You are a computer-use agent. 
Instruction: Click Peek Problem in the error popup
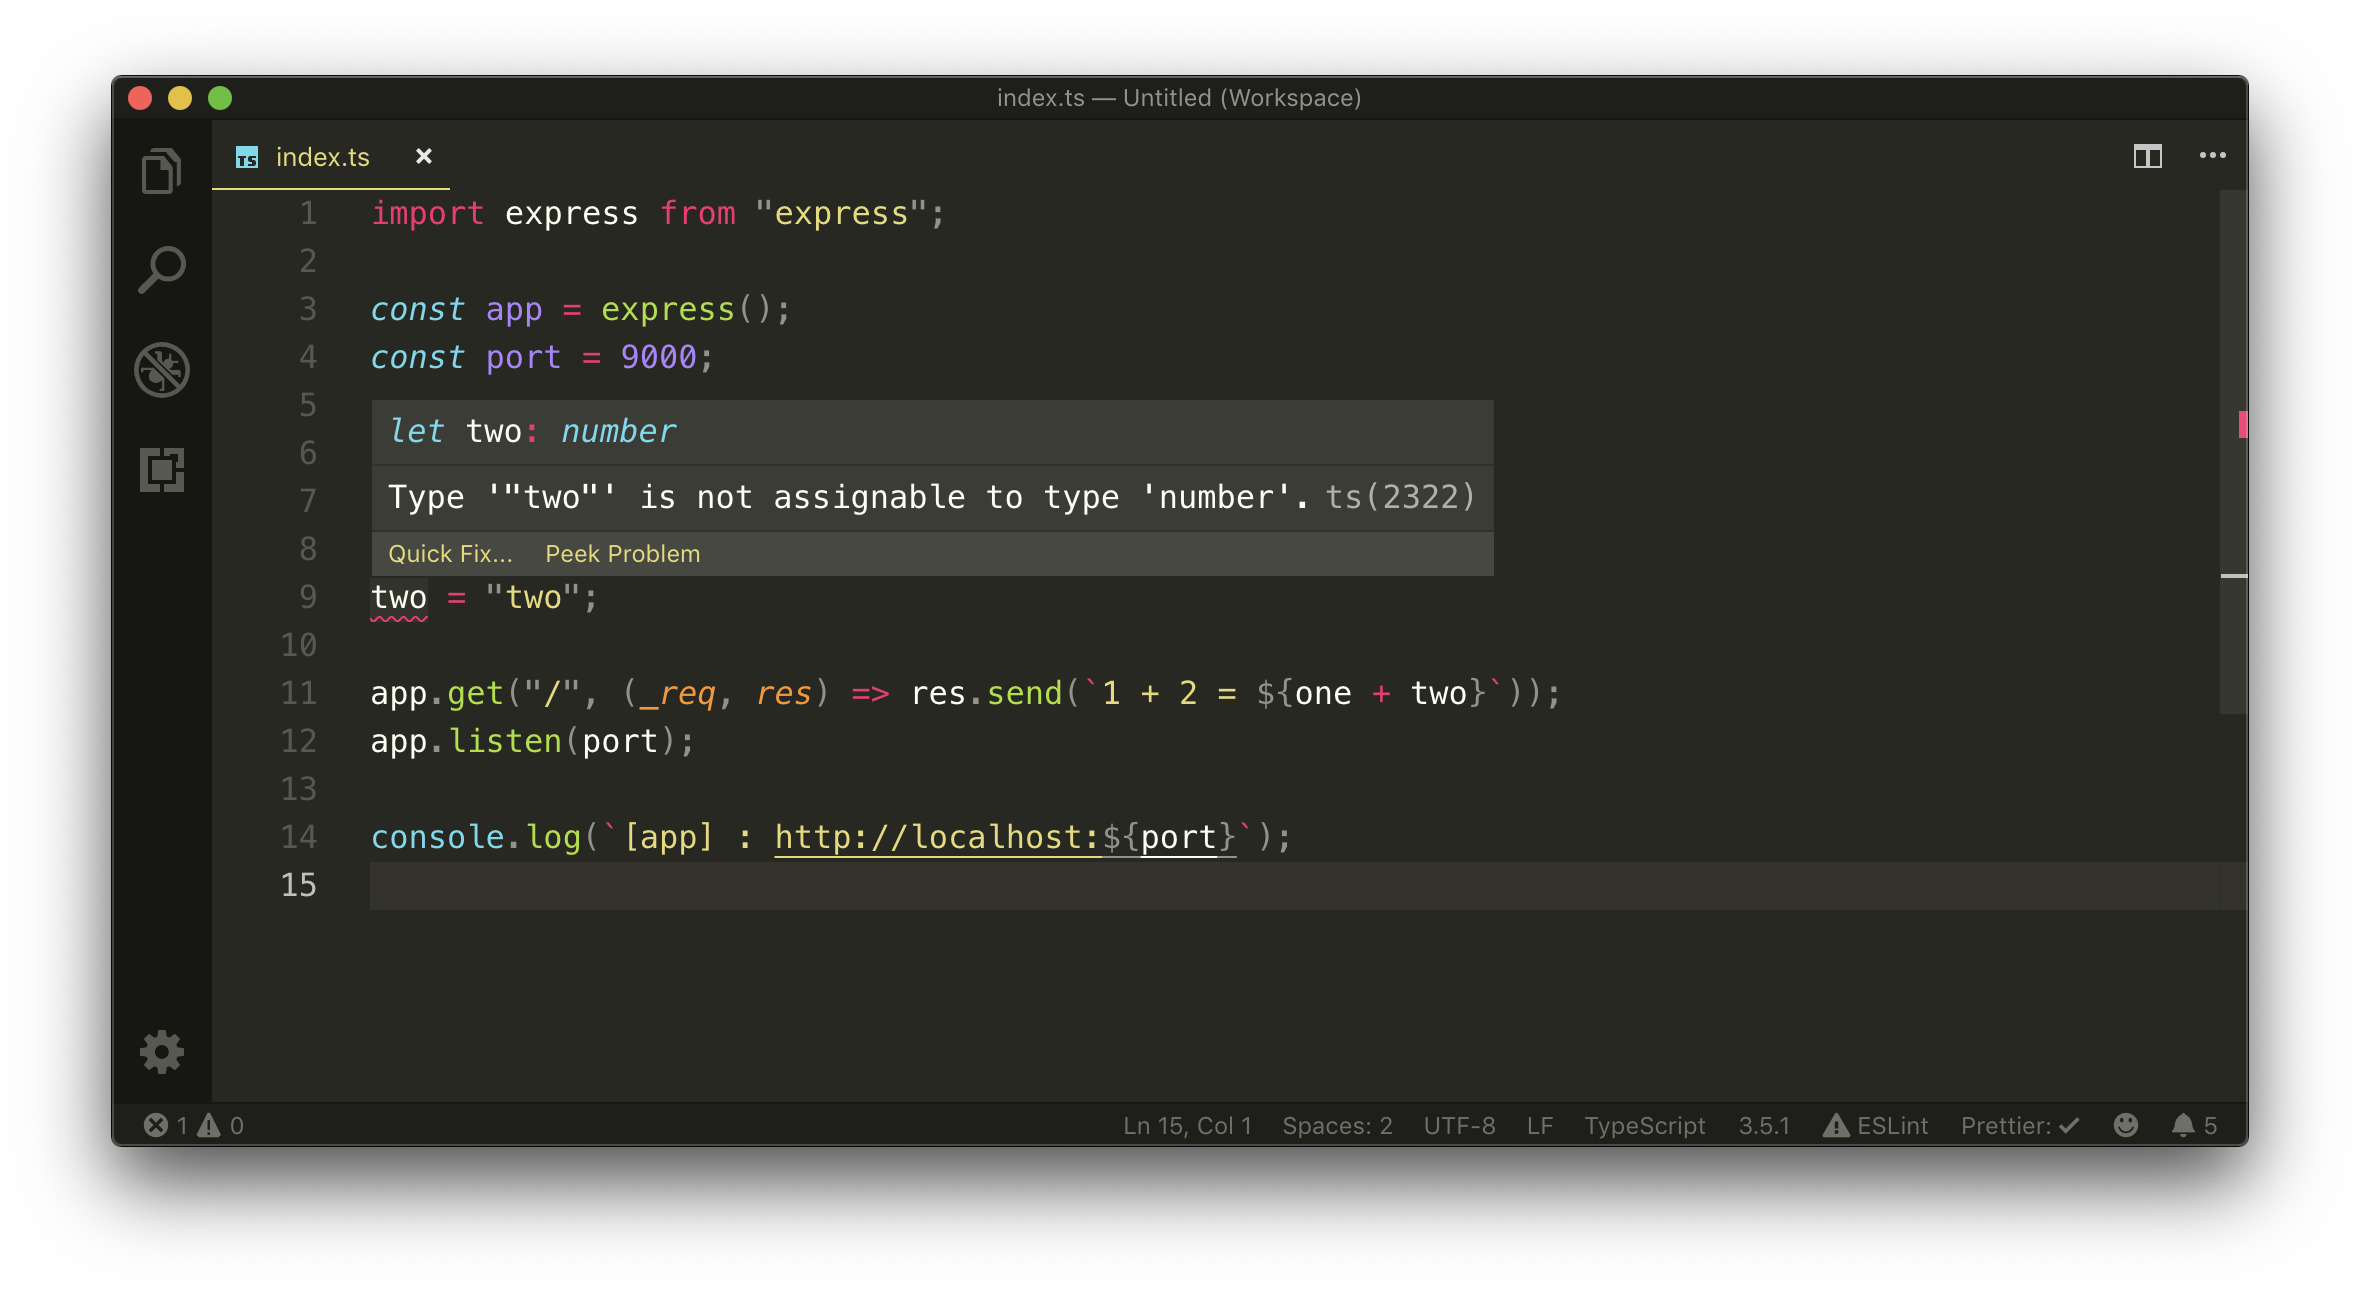click(x=622, y=553)
